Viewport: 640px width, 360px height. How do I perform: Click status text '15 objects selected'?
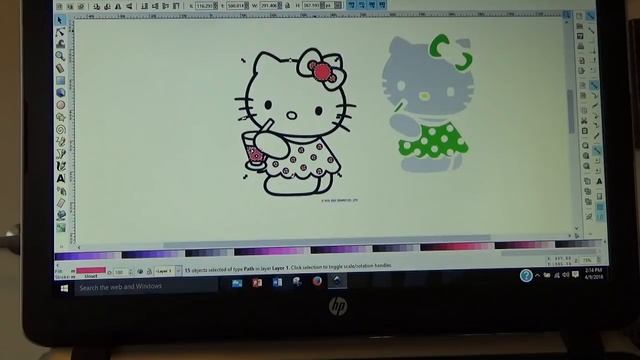coord(212,270)
